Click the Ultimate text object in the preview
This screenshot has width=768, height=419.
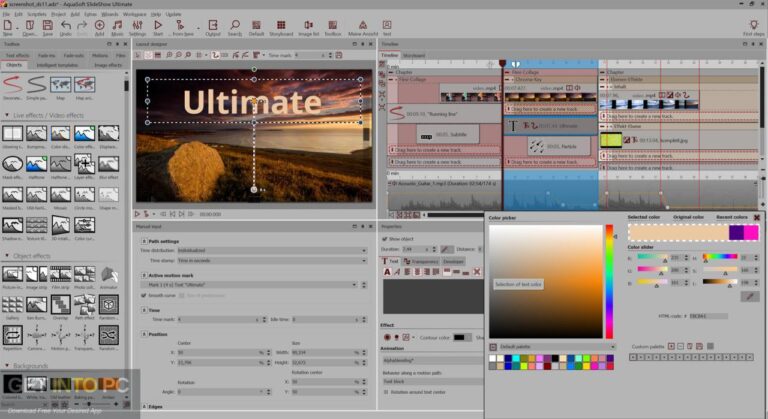(x=252, y=102)
